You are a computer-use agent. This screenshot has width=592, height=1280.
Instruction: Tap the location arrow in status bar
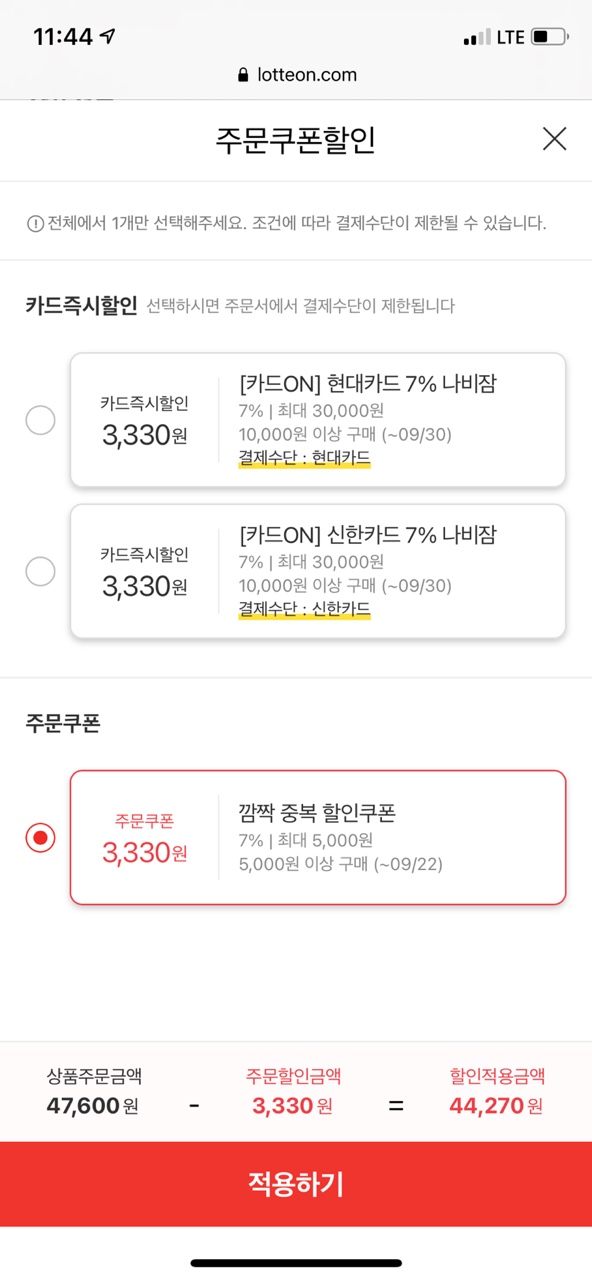108,37
